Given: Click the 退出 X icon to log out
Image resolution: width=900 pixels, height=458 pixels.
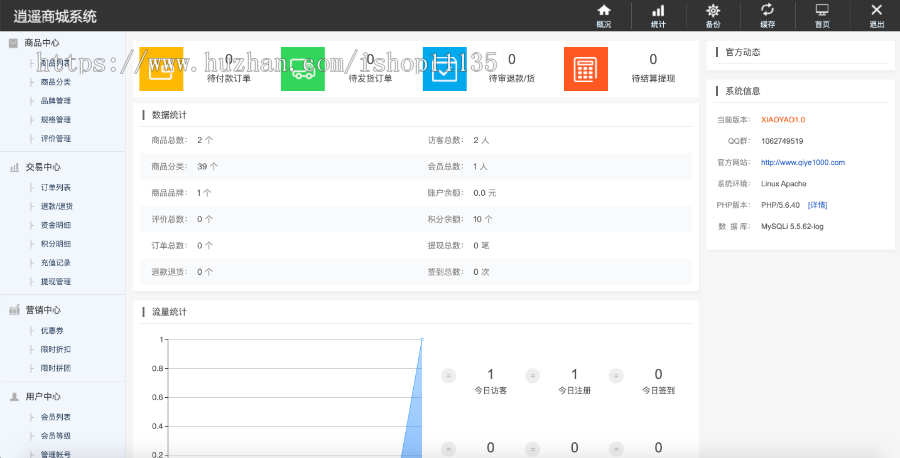Looking at the screenshot, I should 876,14.
